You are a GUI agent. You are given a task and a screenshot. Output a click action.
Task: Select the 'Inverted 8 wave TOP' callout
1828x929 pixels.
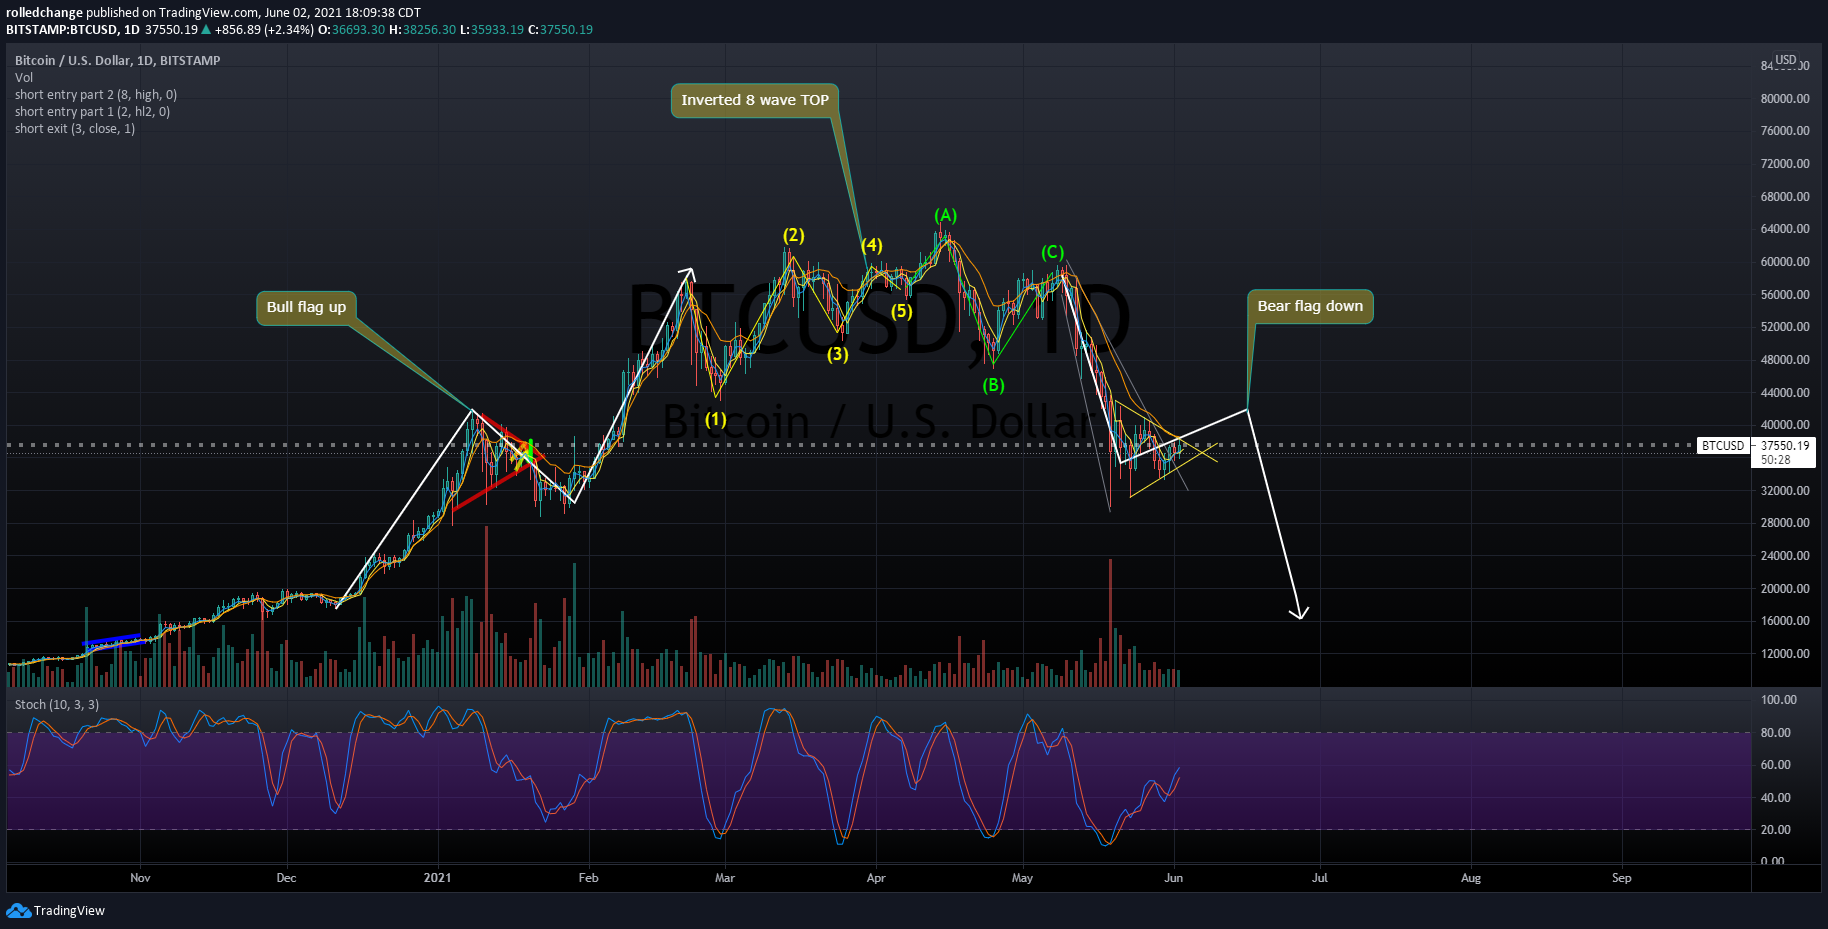click(755, 100)
